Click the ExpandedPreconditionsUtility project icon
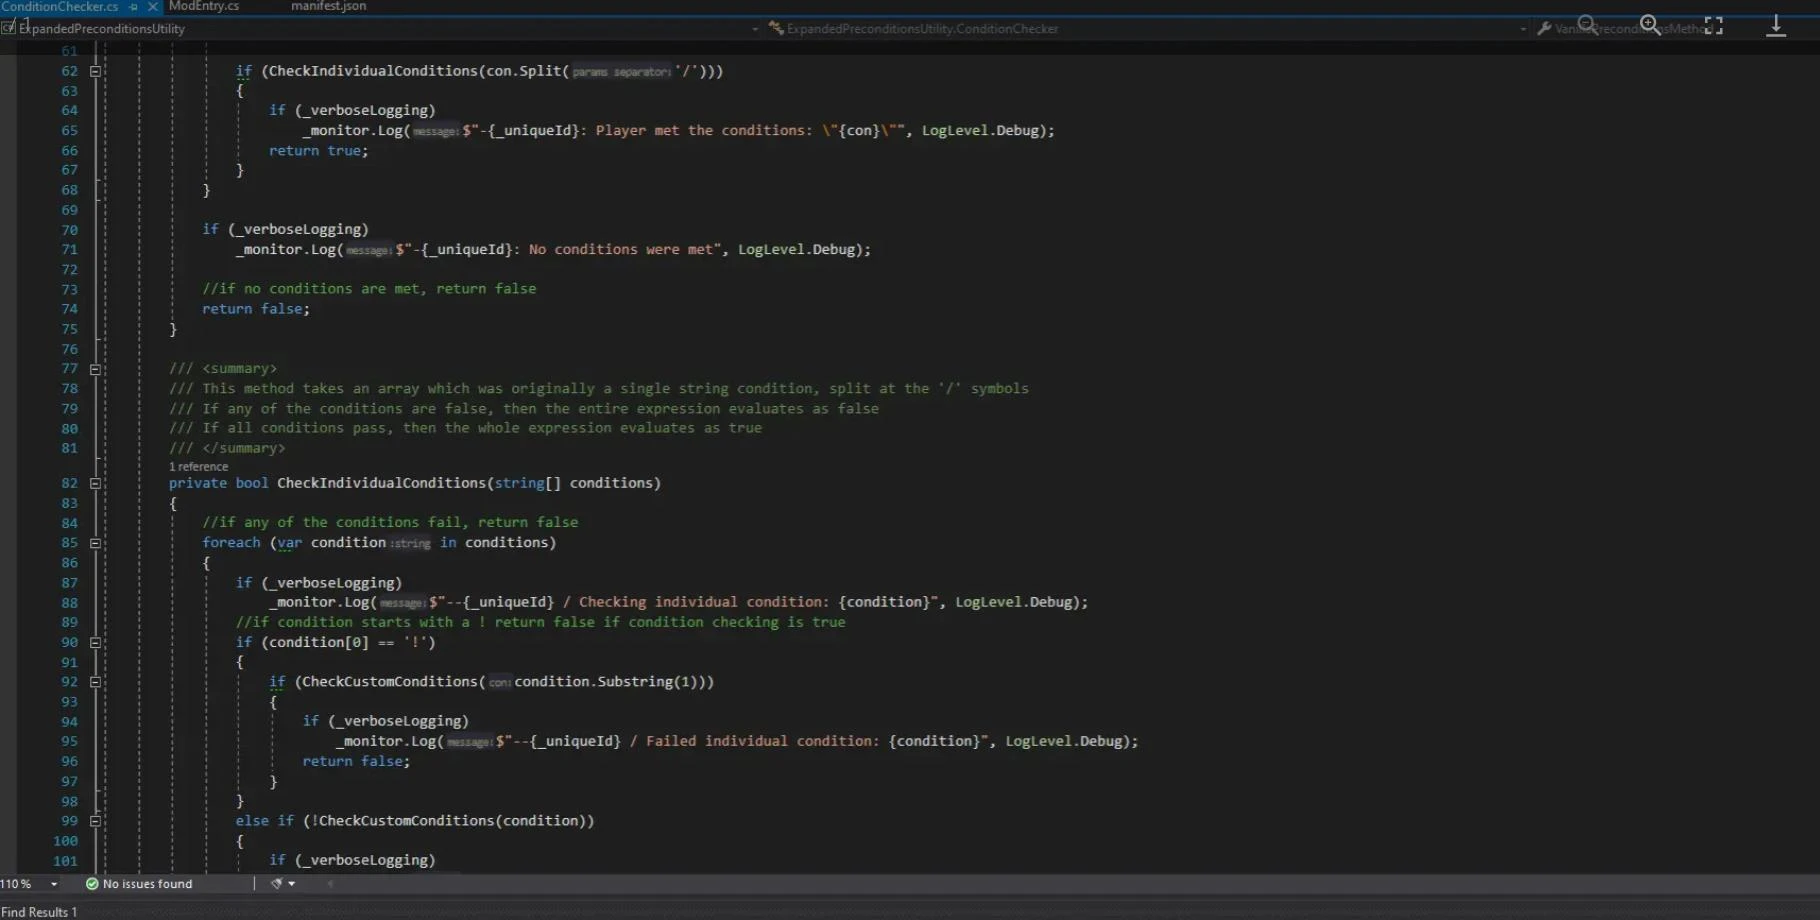Screen dimensions: 1820x920 tap(9, 28)
